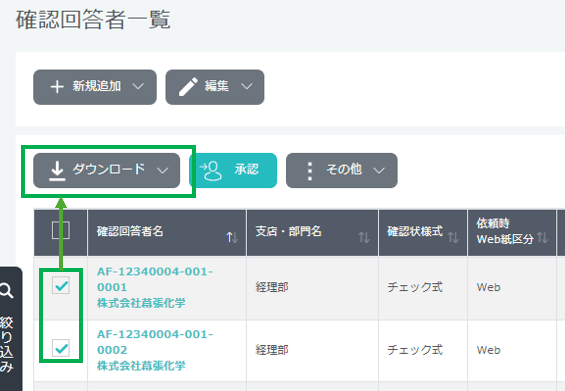Open the その他 dropdown chevron

[379, 170]
